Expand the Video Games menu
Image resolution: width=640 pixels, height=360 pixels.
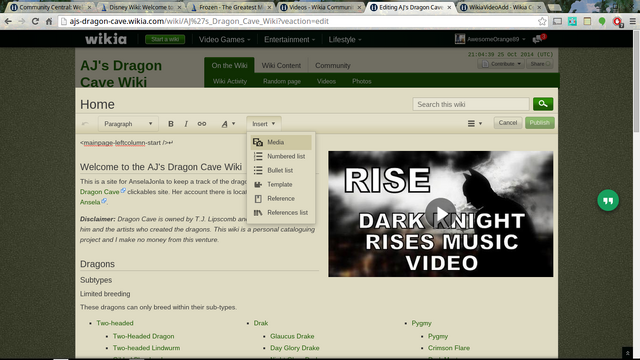click(224, 40)
